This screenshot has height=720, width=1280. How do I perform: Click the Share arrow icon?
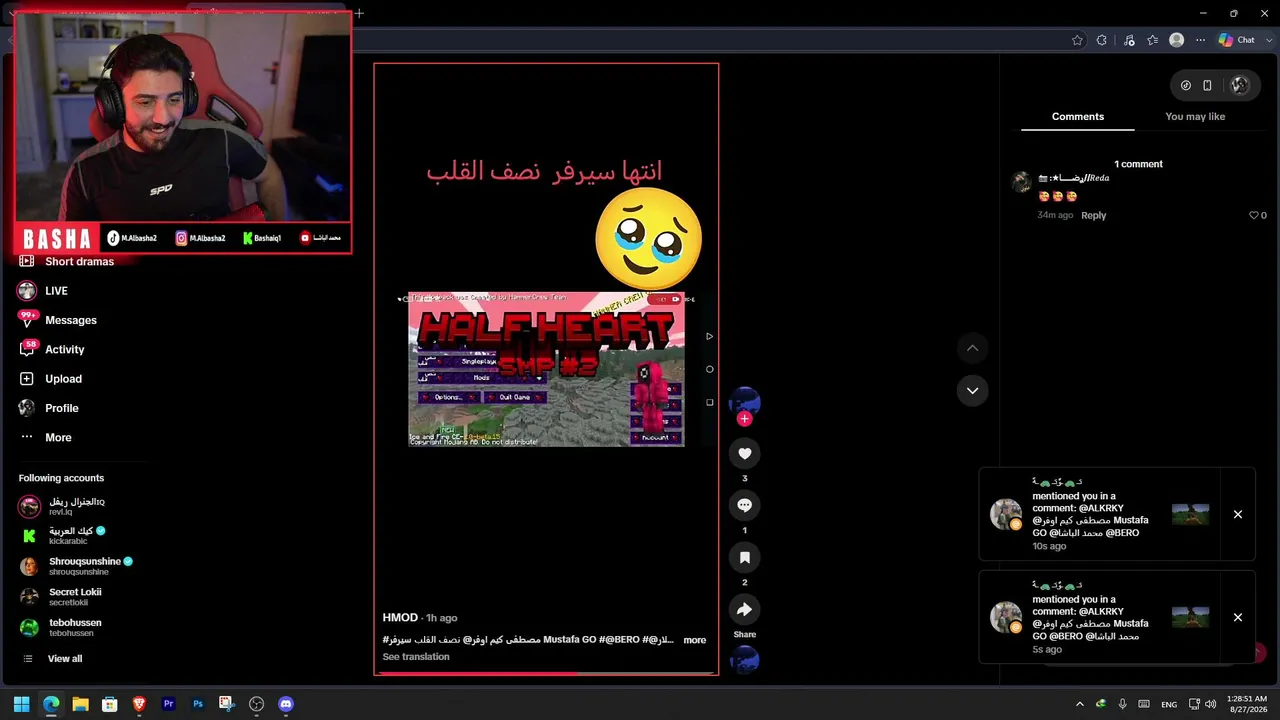click(x=744, y=610)
